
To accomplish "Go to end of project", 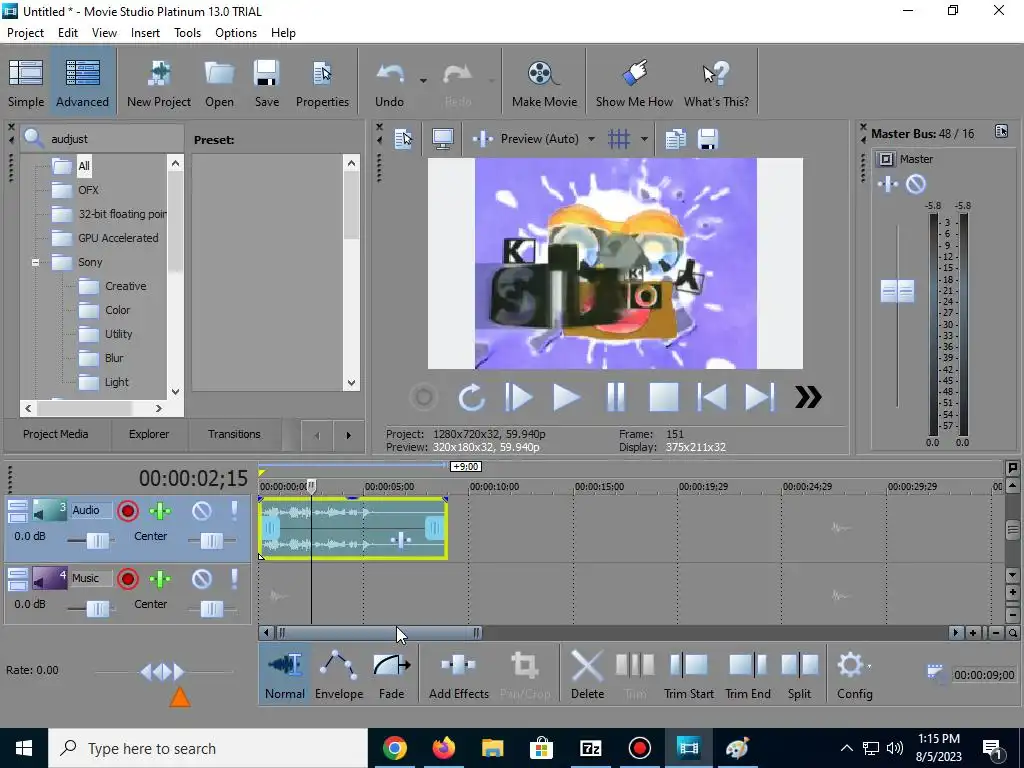I will (x=760, y=397).
